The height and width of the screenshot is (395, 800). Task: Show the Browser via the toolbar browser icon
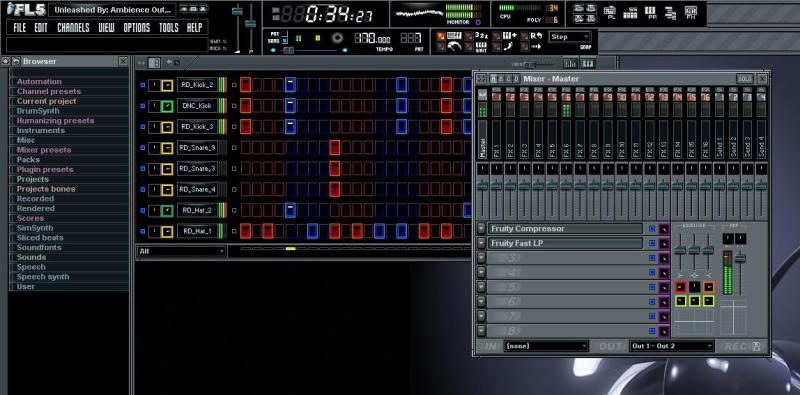pyautogui.click(x=670, y=12)
